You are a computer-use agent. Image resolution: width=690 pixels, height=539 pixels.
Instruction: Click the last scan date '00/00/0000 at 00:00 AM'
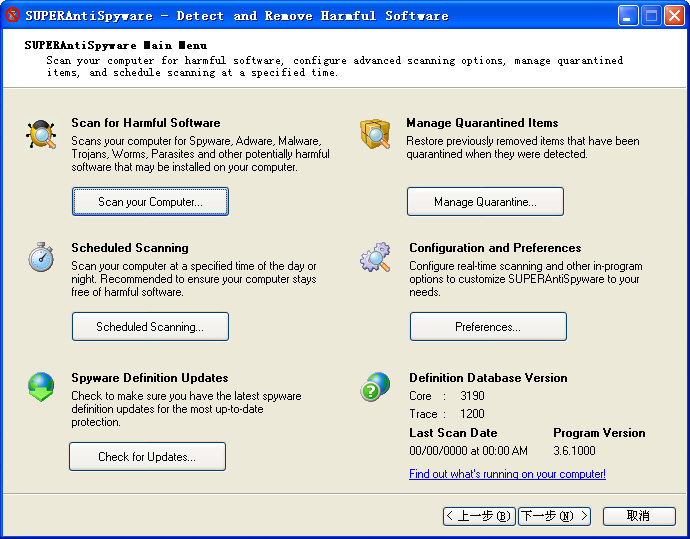click(469, 451)
